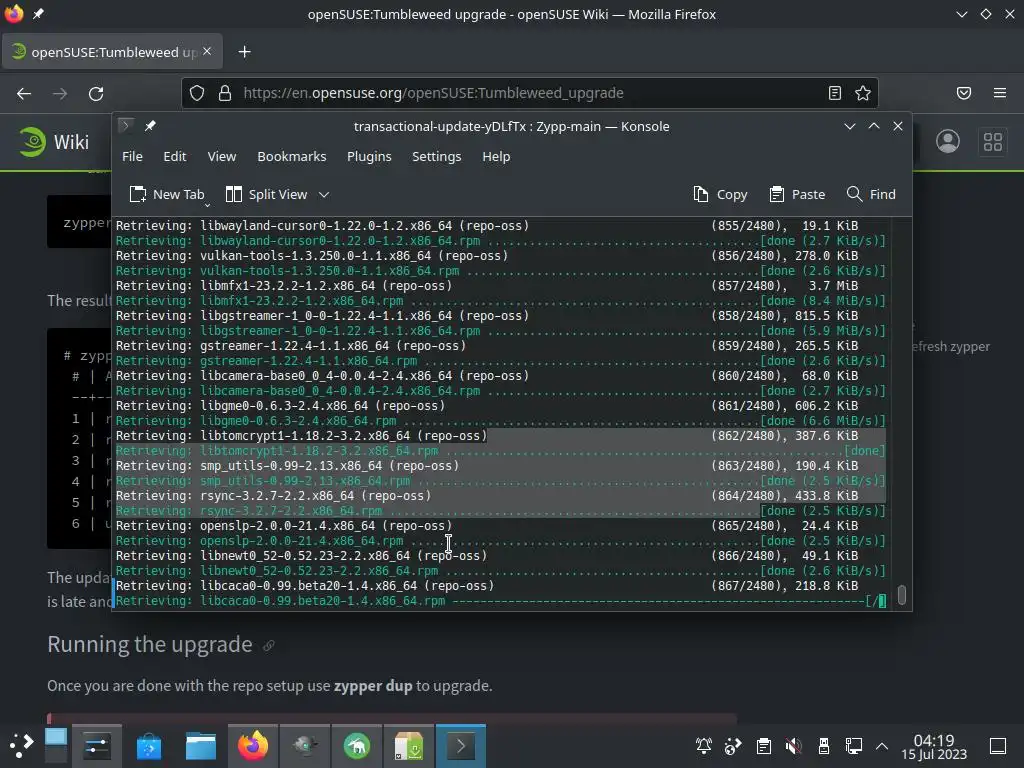Close the openSUSE:Tumbleweed upgrade tab
1024x768 pixels.
(x=207, y=51)
